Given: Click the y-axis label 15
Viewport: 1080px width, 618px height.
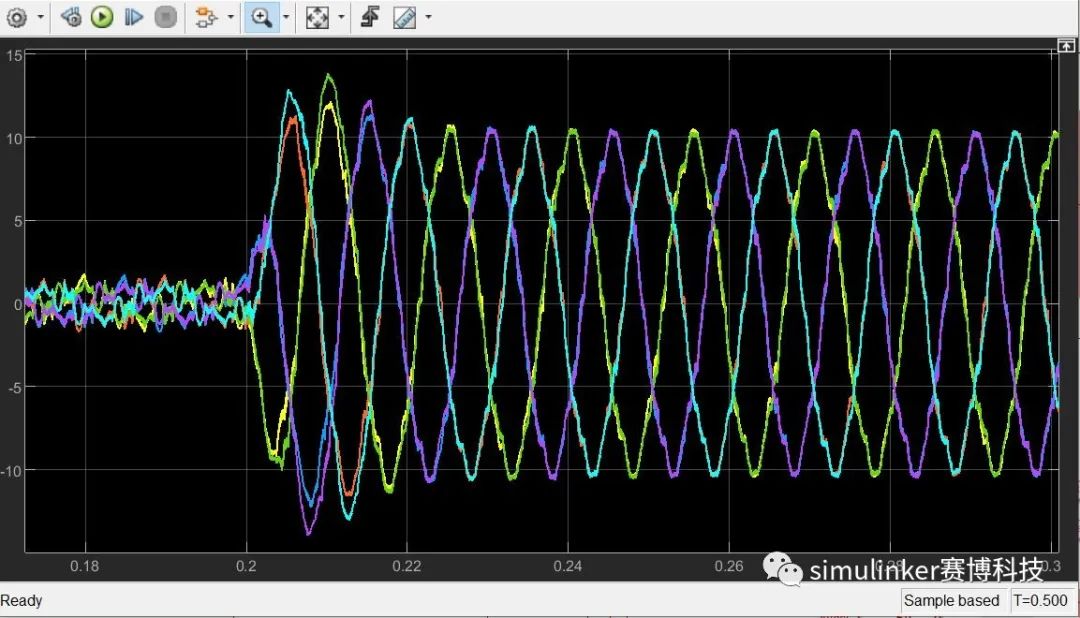Looking at the screenshot, I should (14, 55).
